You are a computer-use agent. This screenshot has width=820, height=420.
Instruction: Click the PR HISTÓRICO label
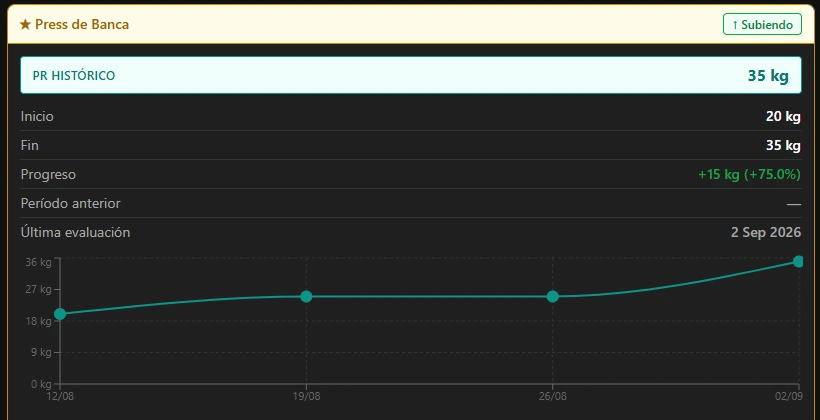(x=74, y=75)
